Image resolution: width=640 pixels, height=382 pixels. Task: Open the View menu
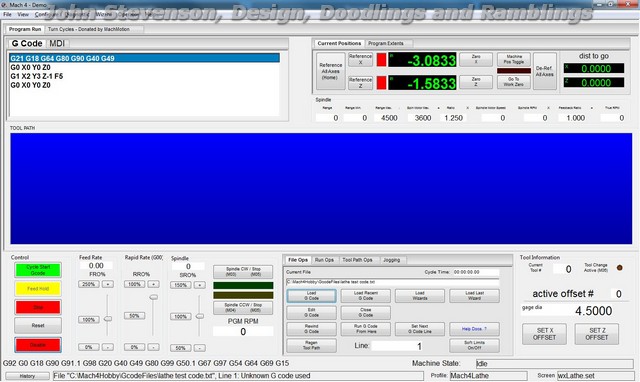pyautogui.click(x=23, y=14)
